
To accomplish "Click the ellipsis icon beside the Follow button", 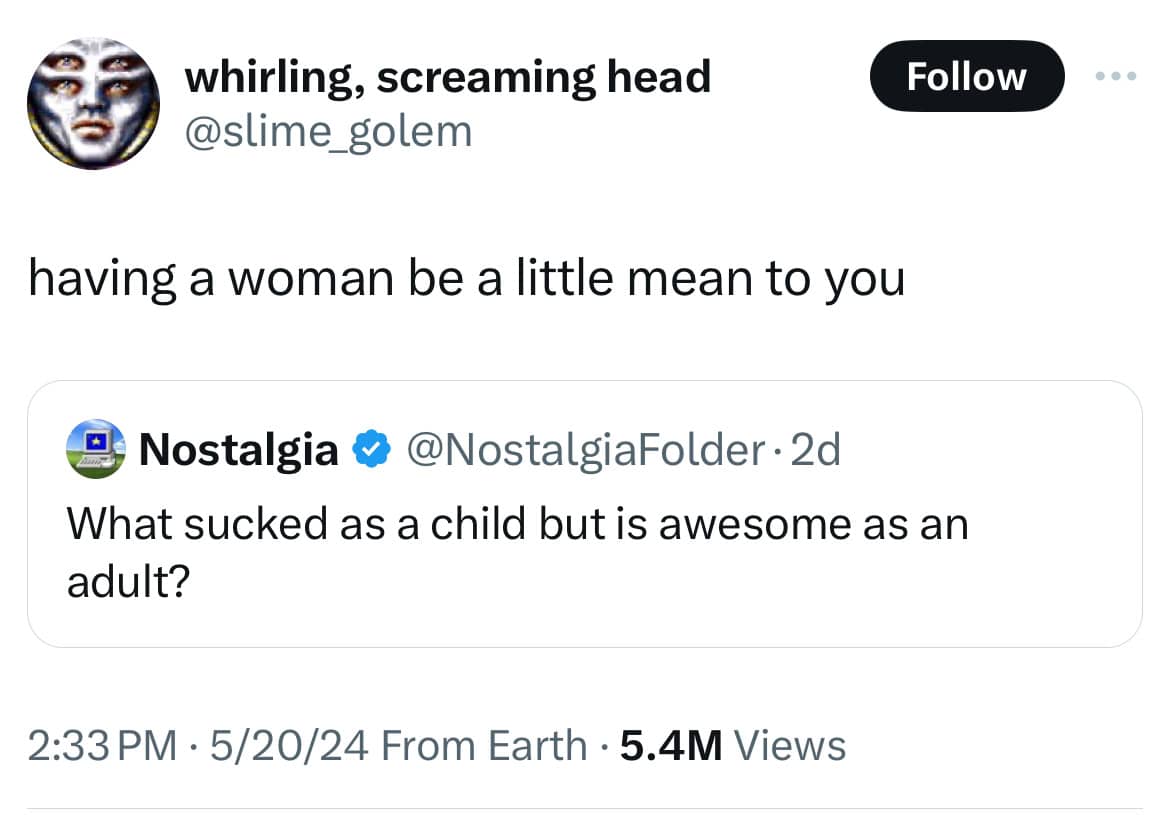I will [1117, 76].
